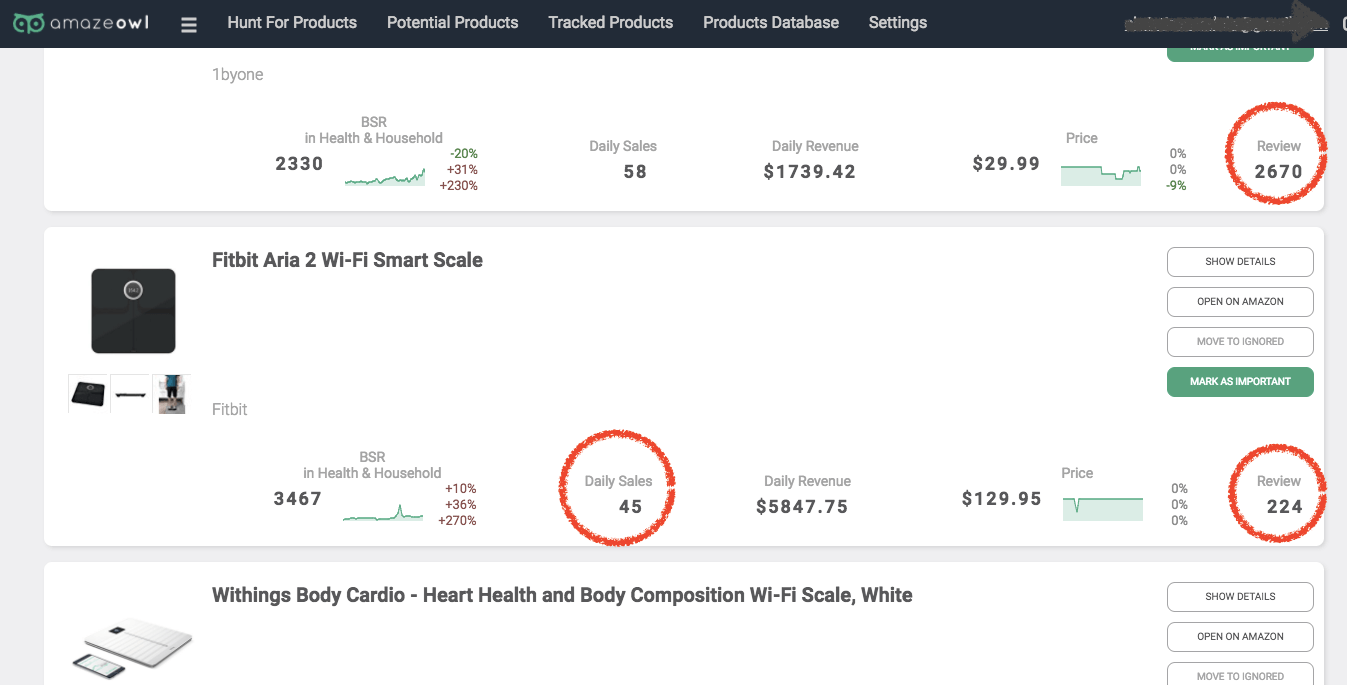Screen dimensions: 1347x685
Task: Click Daily Sales value 45
Action: (x=631, y=507)
